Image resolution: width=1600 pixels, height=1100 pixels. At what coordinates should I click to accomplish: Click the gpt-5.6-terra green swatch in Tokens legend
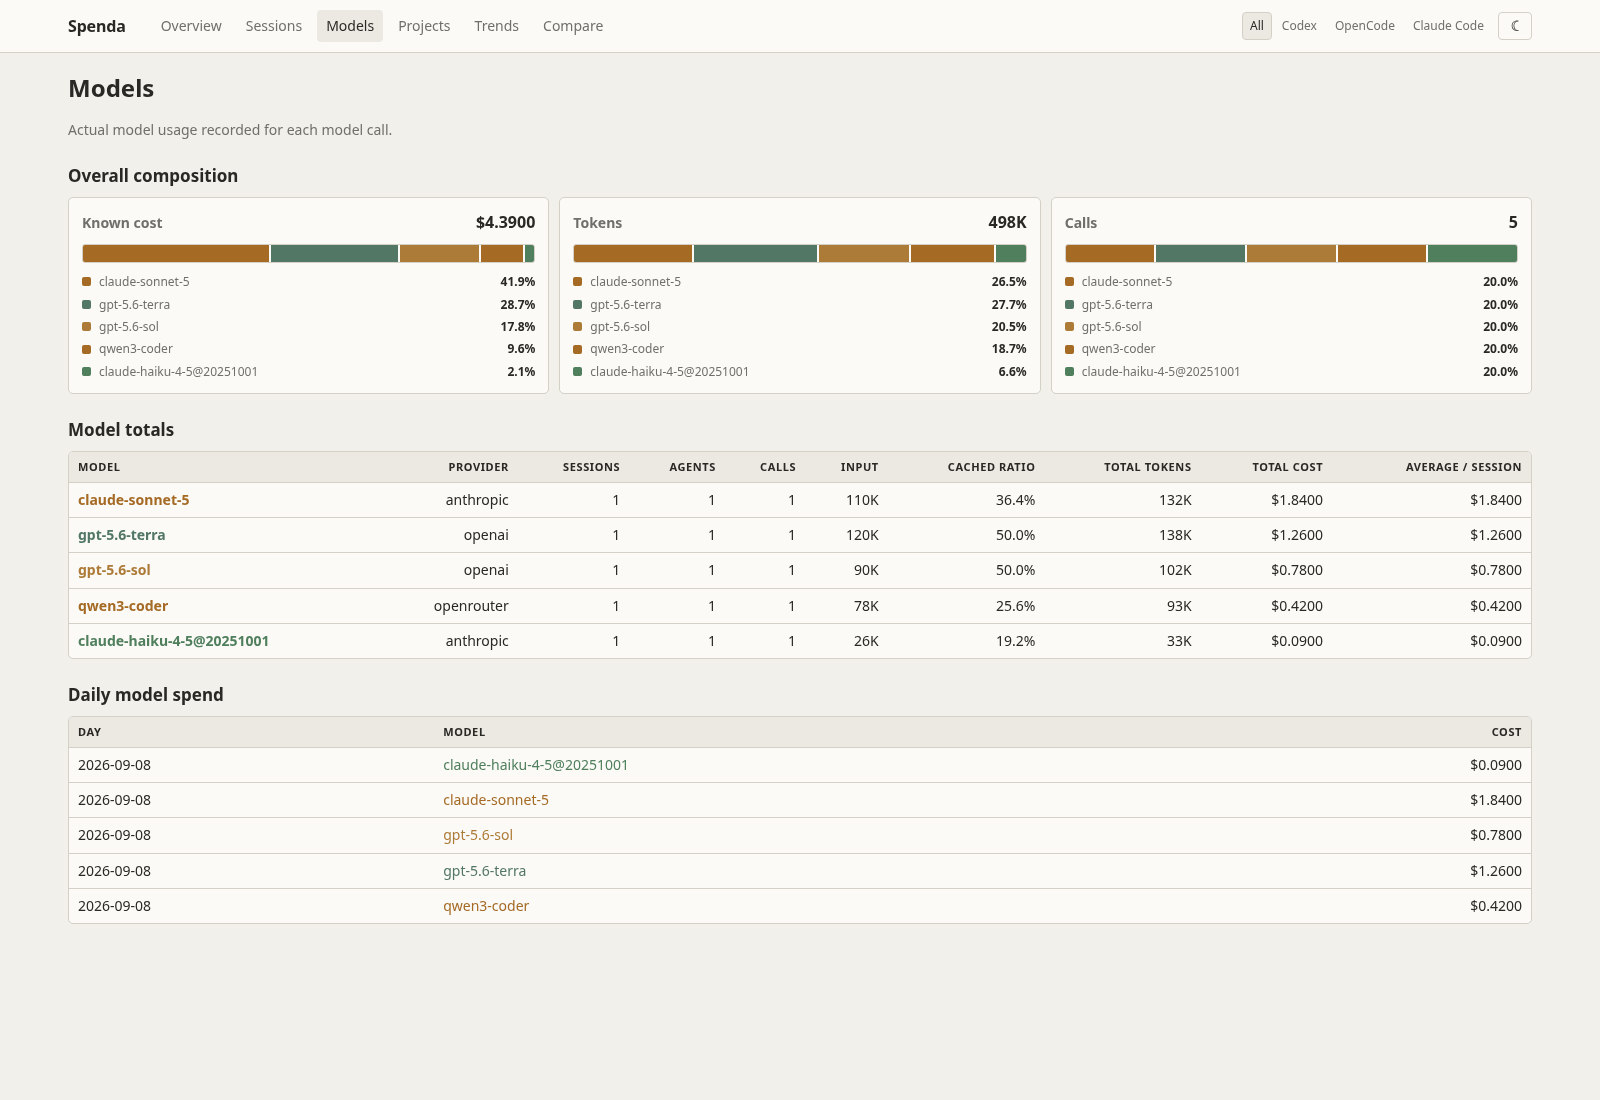578,305
